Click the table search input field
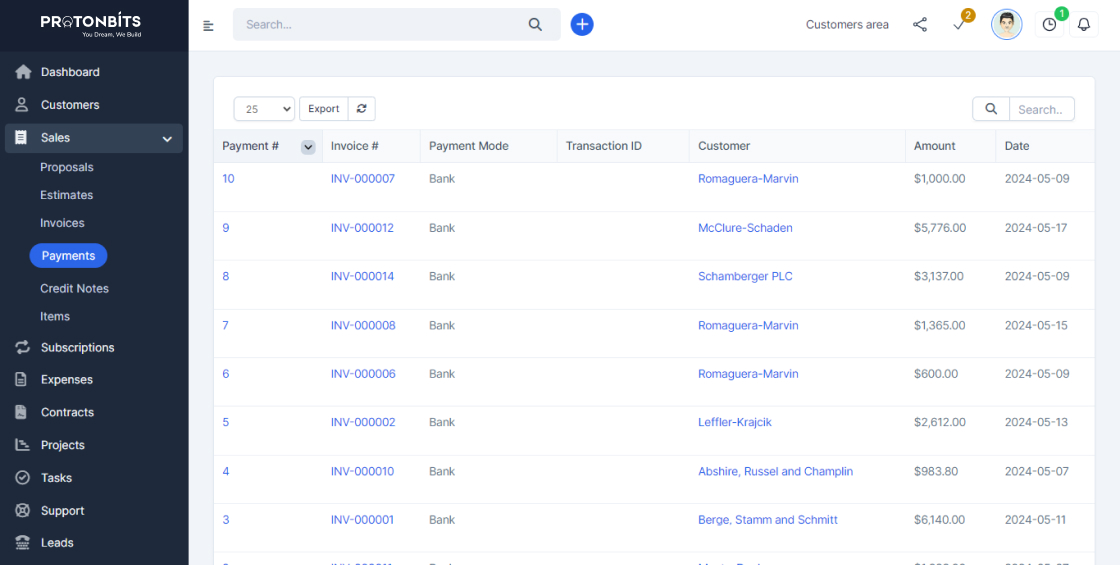This screenshot has width=1120, height=565. coord(1041,109)
